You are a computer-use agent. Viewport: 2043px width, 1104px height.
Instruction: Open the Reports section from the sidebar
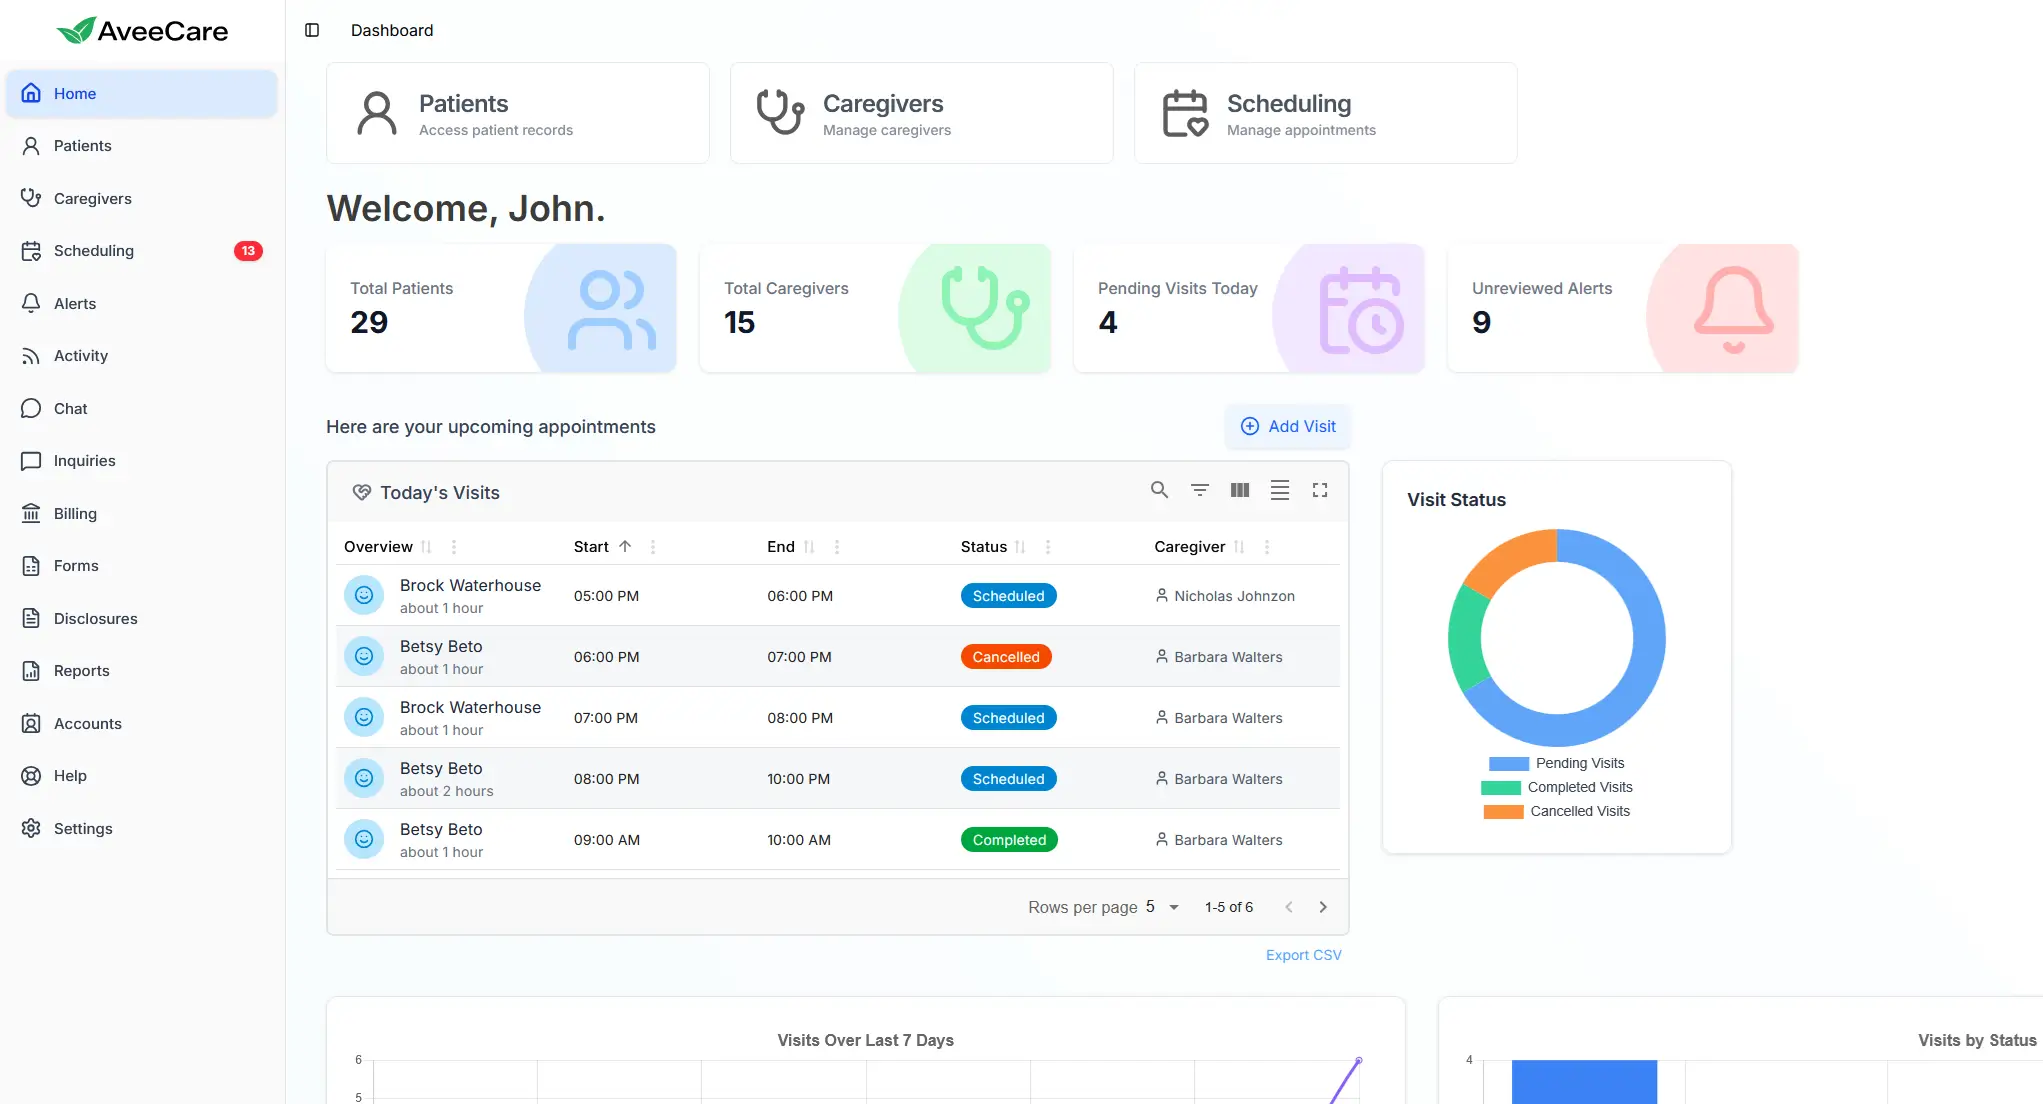coord(81,670)
